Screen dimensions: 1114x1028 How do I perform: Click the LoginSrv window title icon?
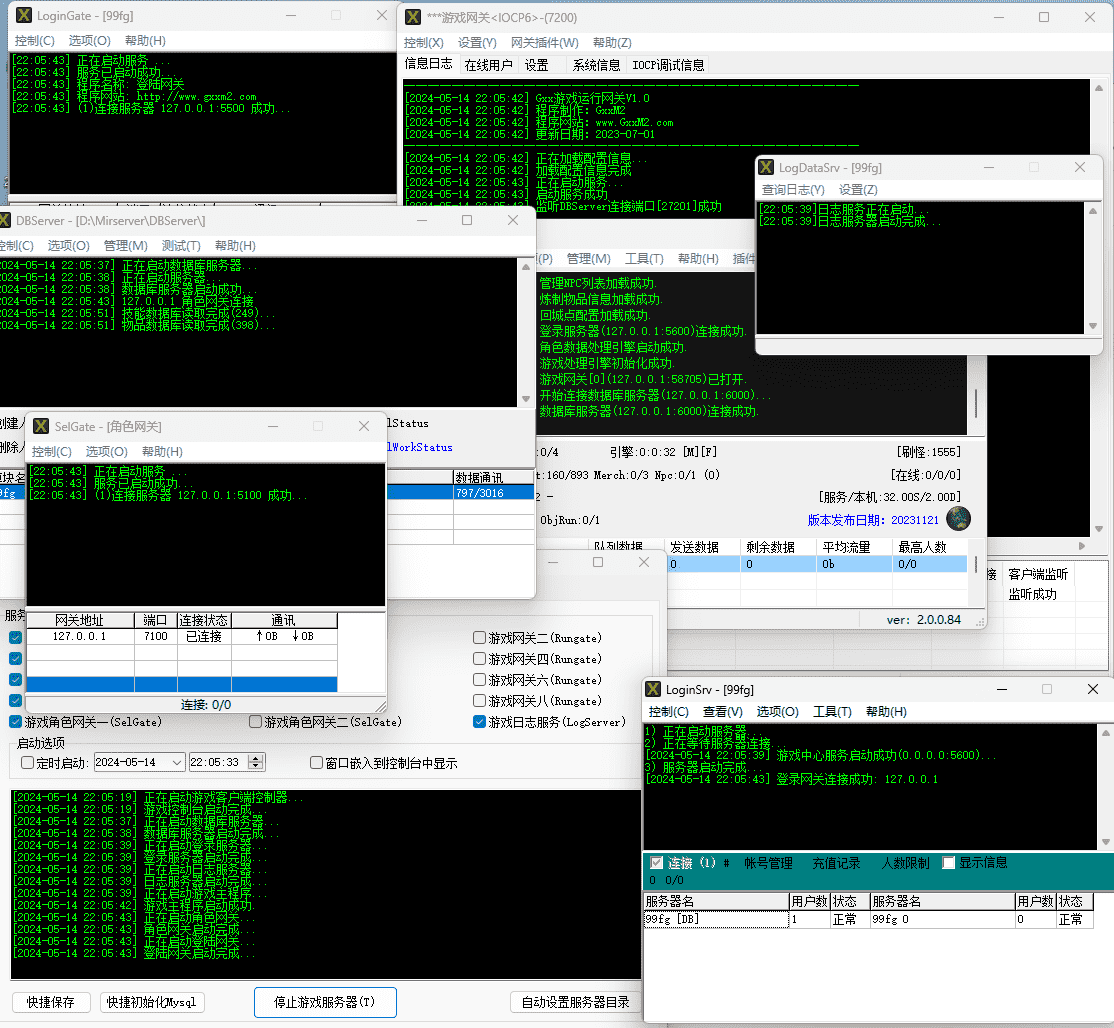[653, 689]
